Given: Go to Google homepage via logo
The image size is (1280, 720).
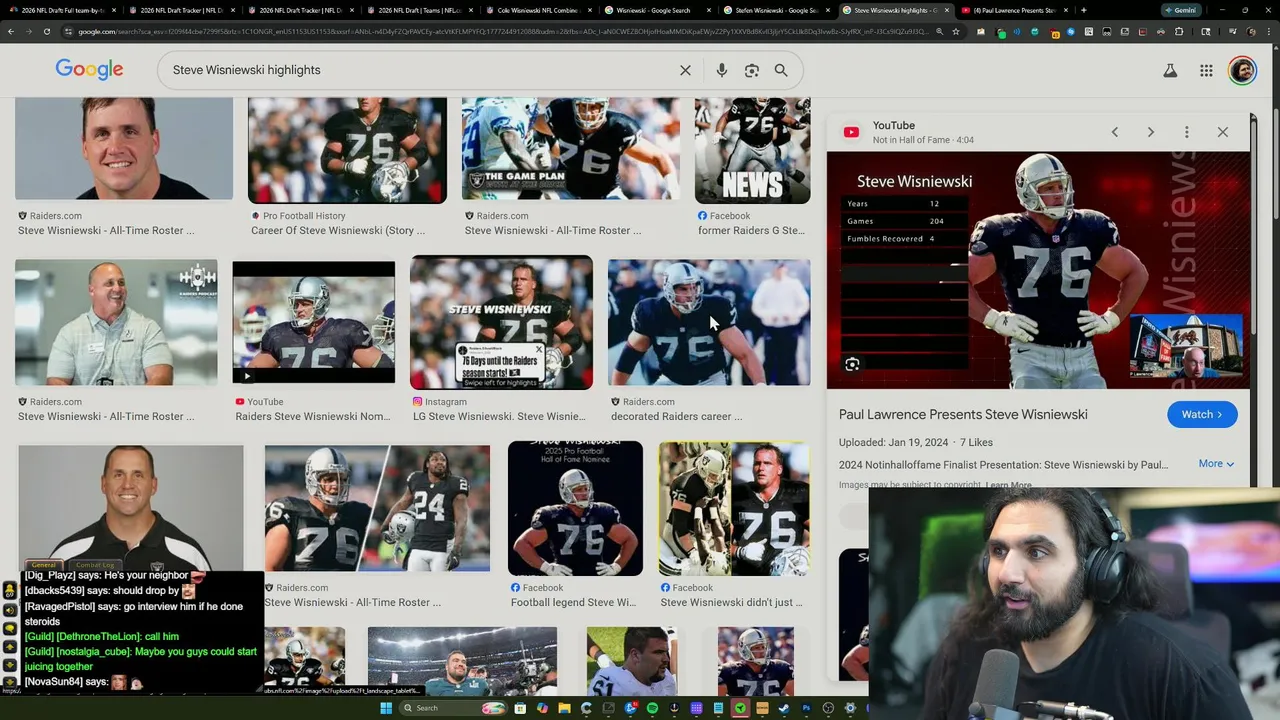Looking at the screenshot, I should click(x=89, y=70).
